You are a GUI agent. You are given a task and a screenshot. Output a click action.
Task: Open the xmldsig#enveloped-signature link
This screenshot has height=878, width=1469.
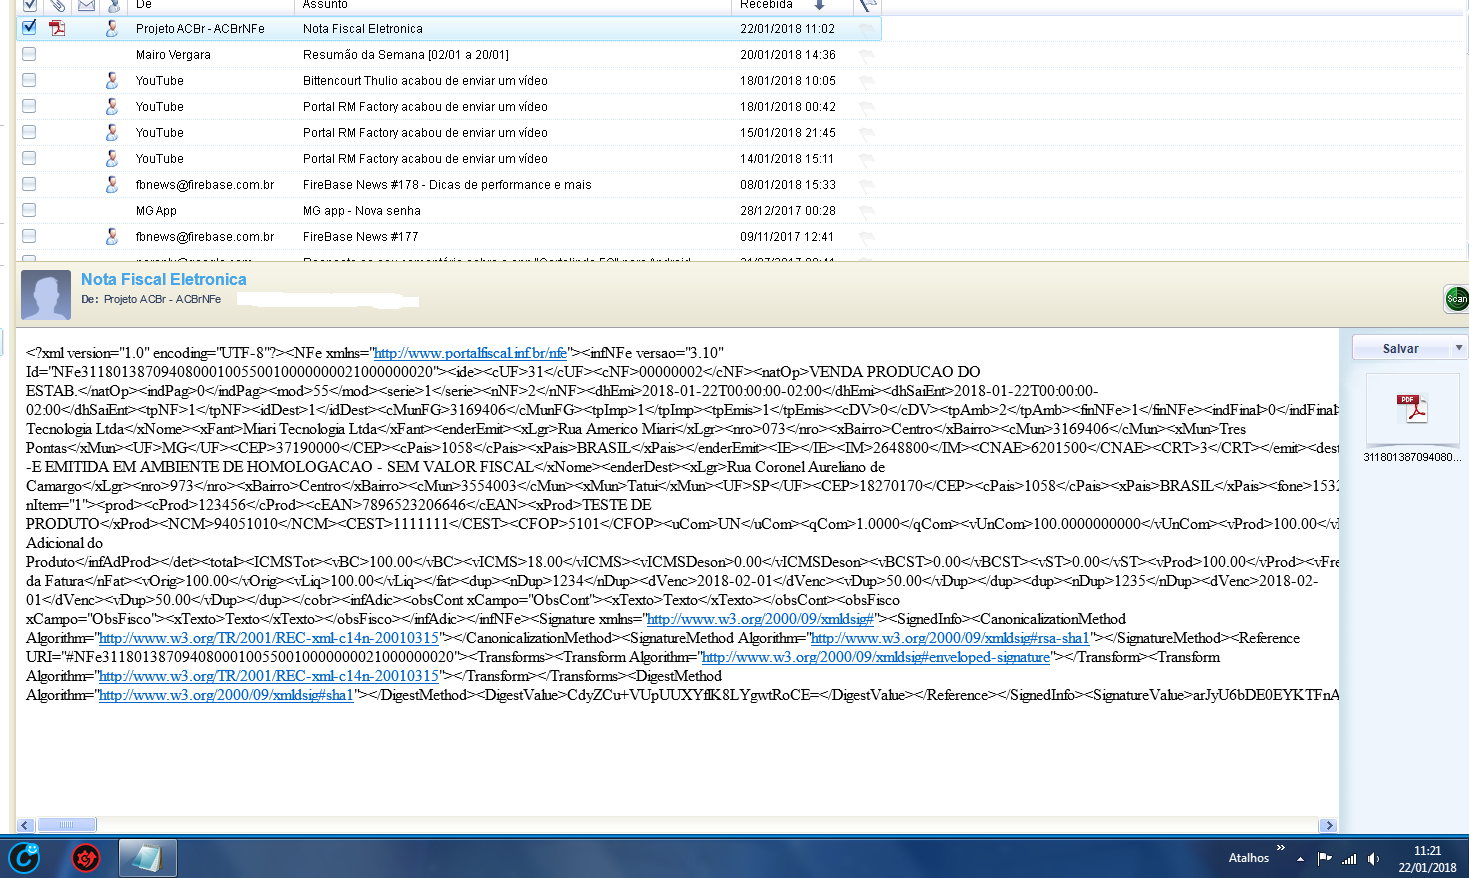[876, 657]
